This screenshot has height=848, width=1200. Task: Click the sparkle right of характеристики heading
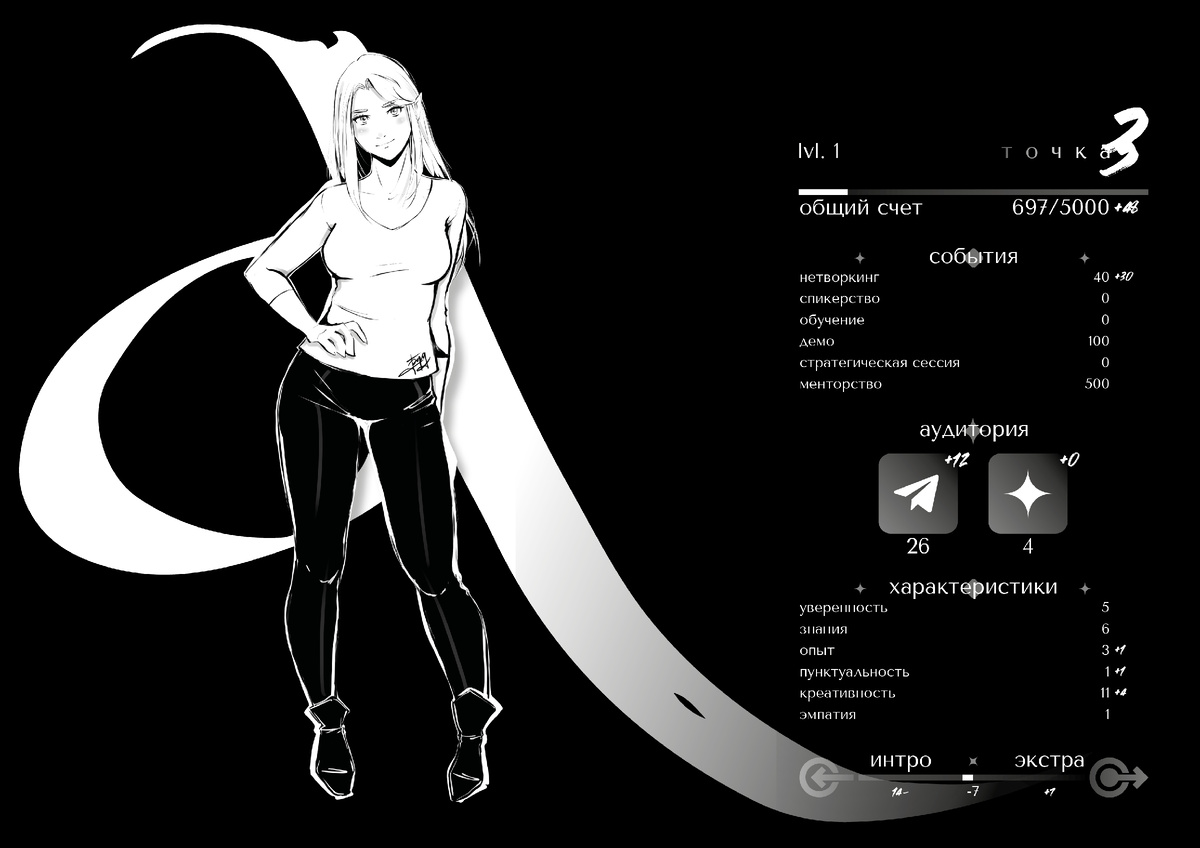[x=1085, y=589]
